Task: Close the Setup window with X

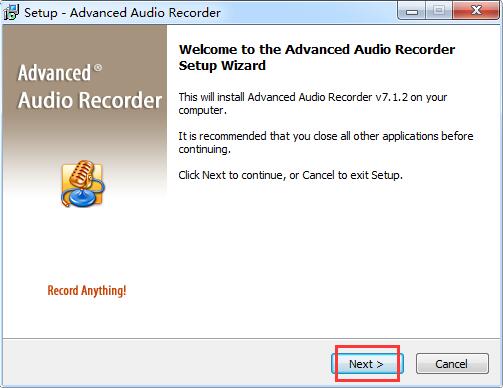Action: pyautogui.click(x=476, y=11)
